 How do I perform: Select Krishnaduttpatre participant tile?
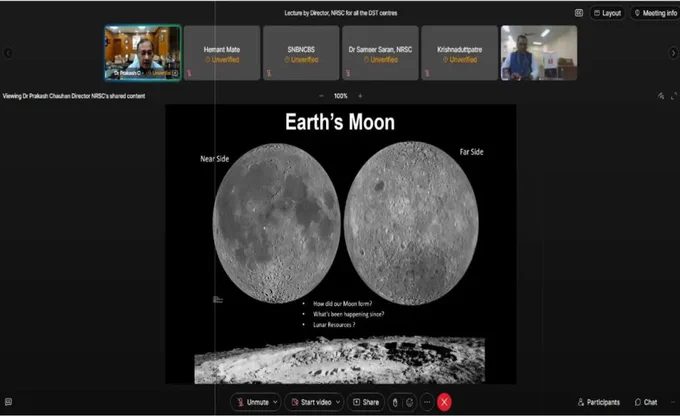(460, 52)
